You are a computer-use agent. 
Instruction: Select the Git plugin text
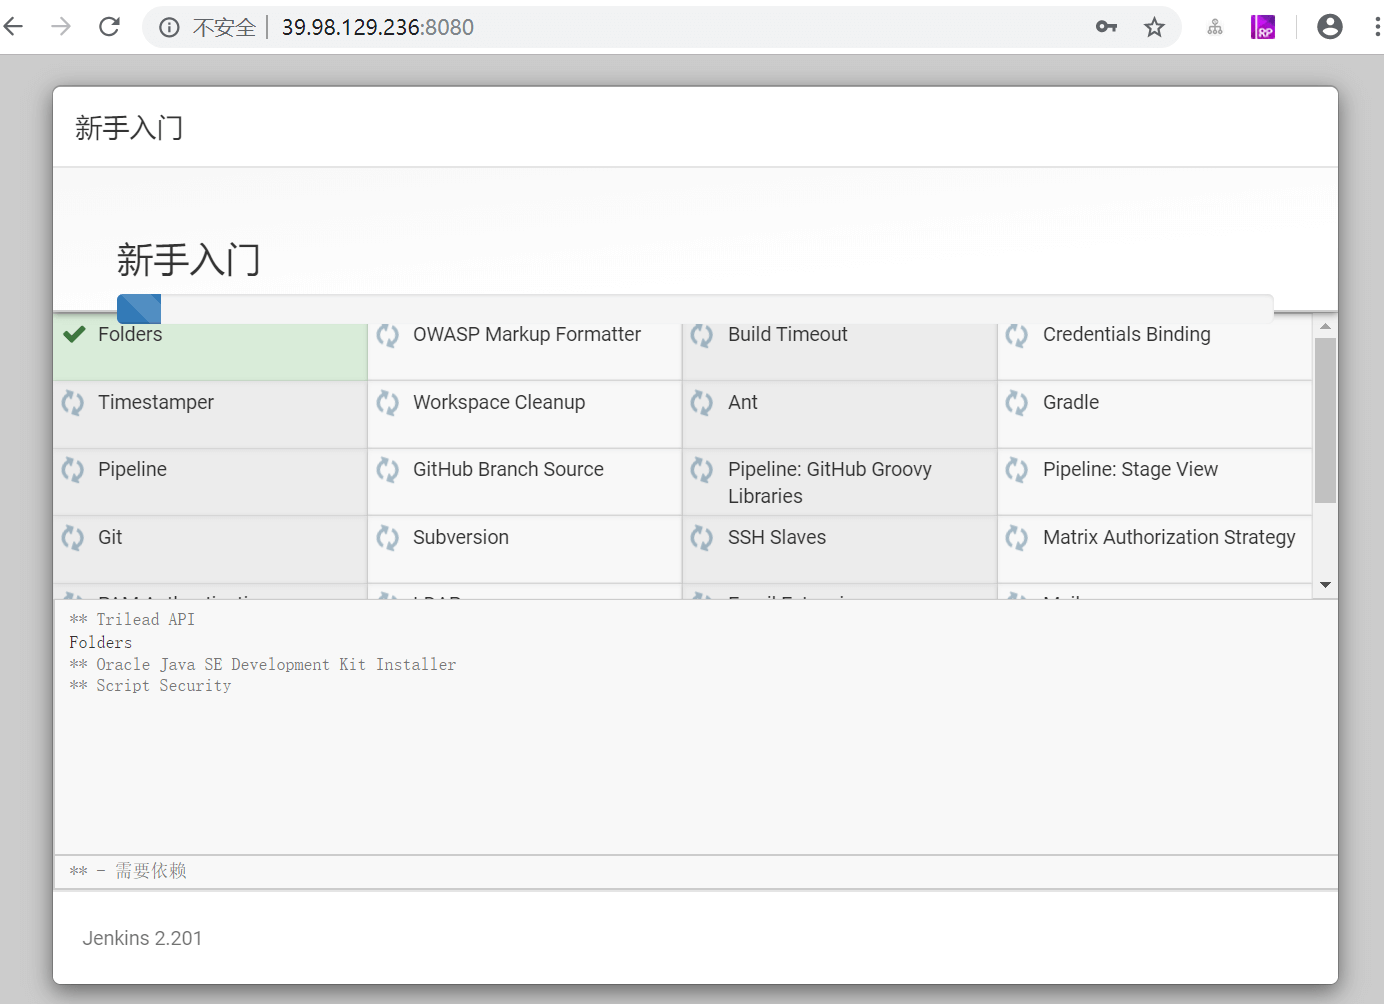pos(110,537)
